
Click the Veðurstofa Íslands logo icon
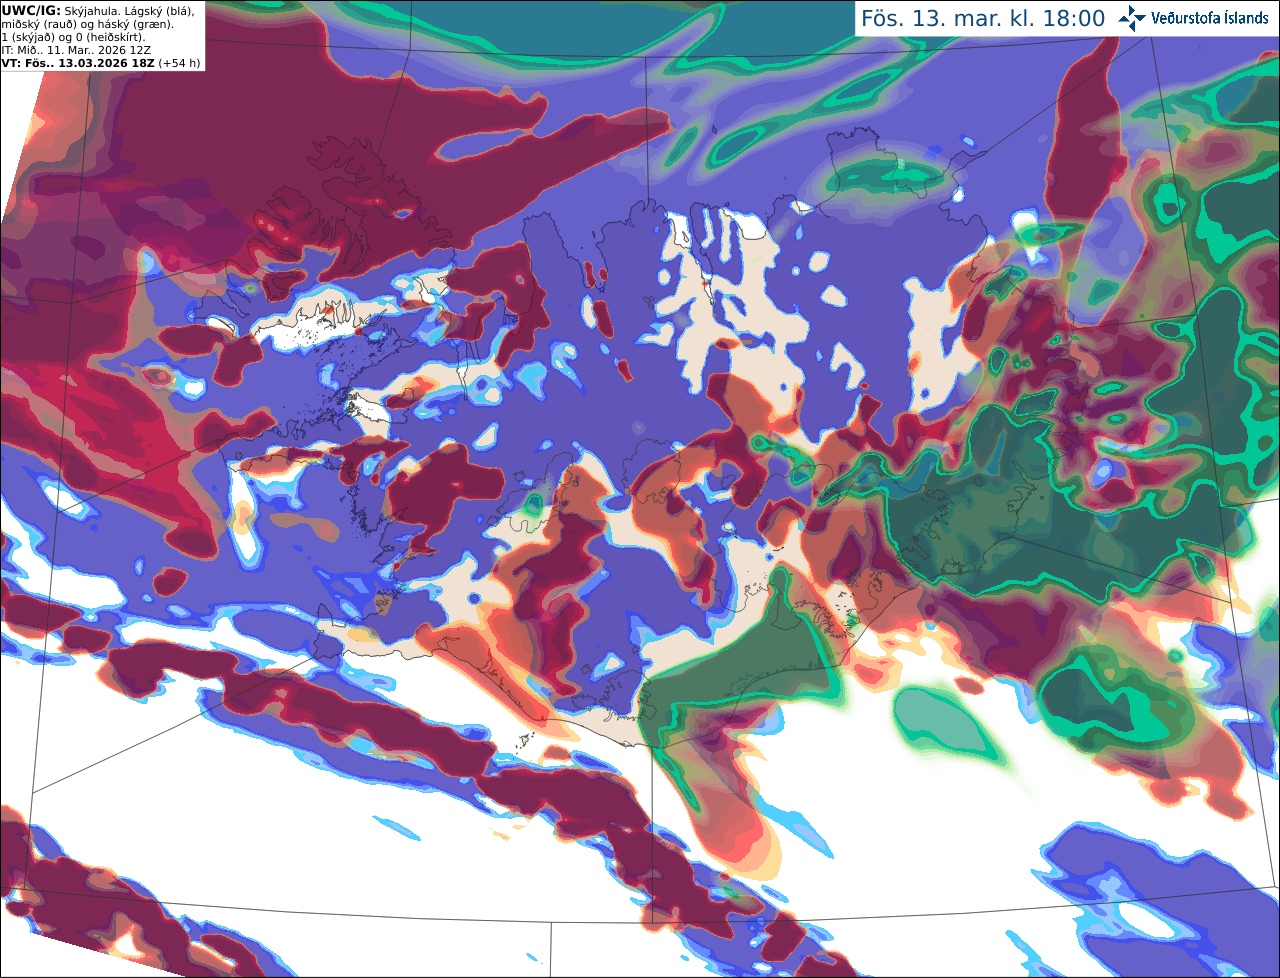[x=1132, y=18]
